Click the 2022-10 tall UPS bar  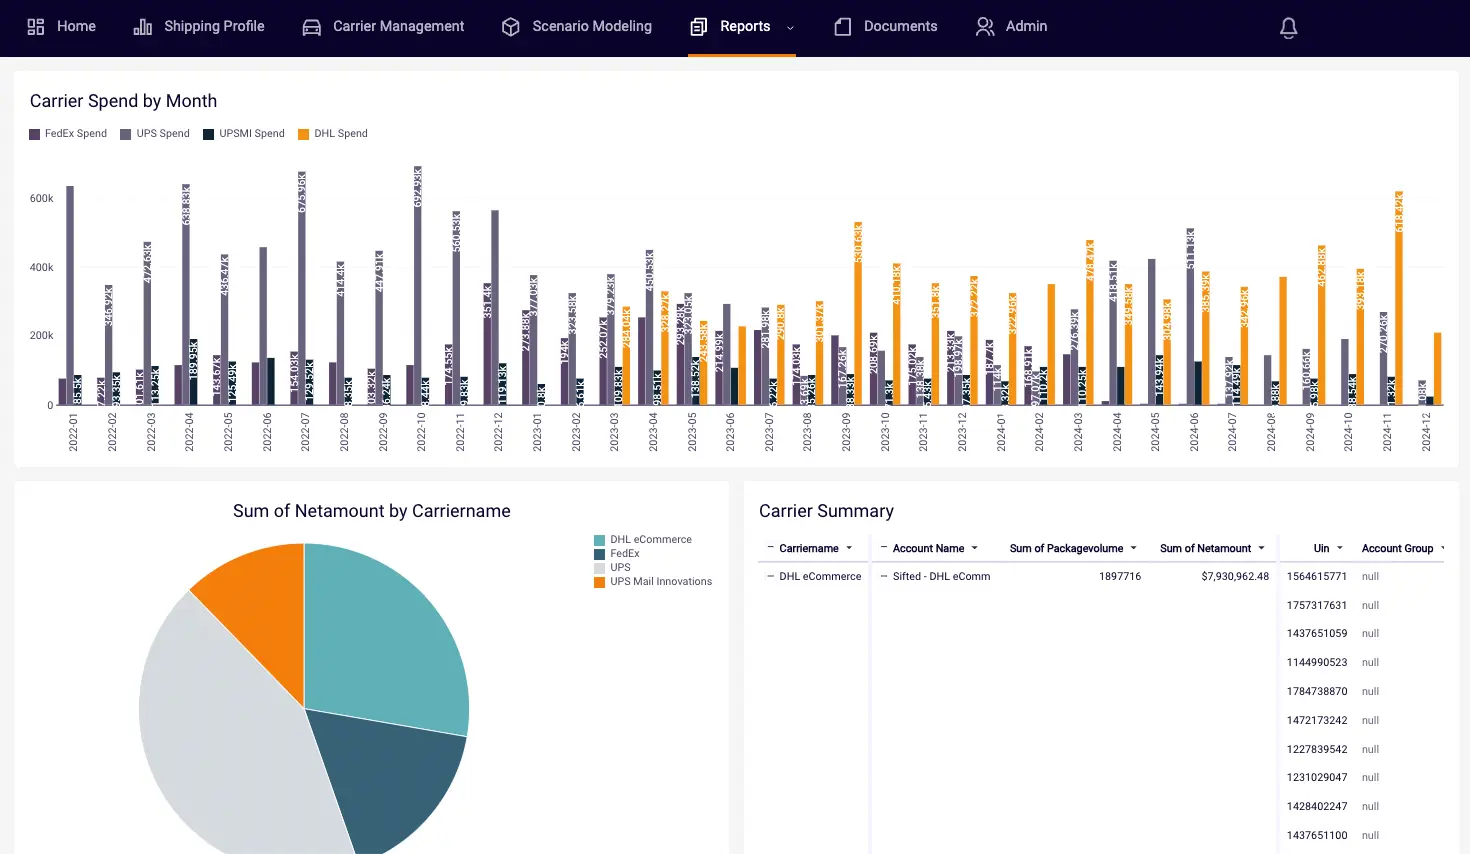[418, 285]
